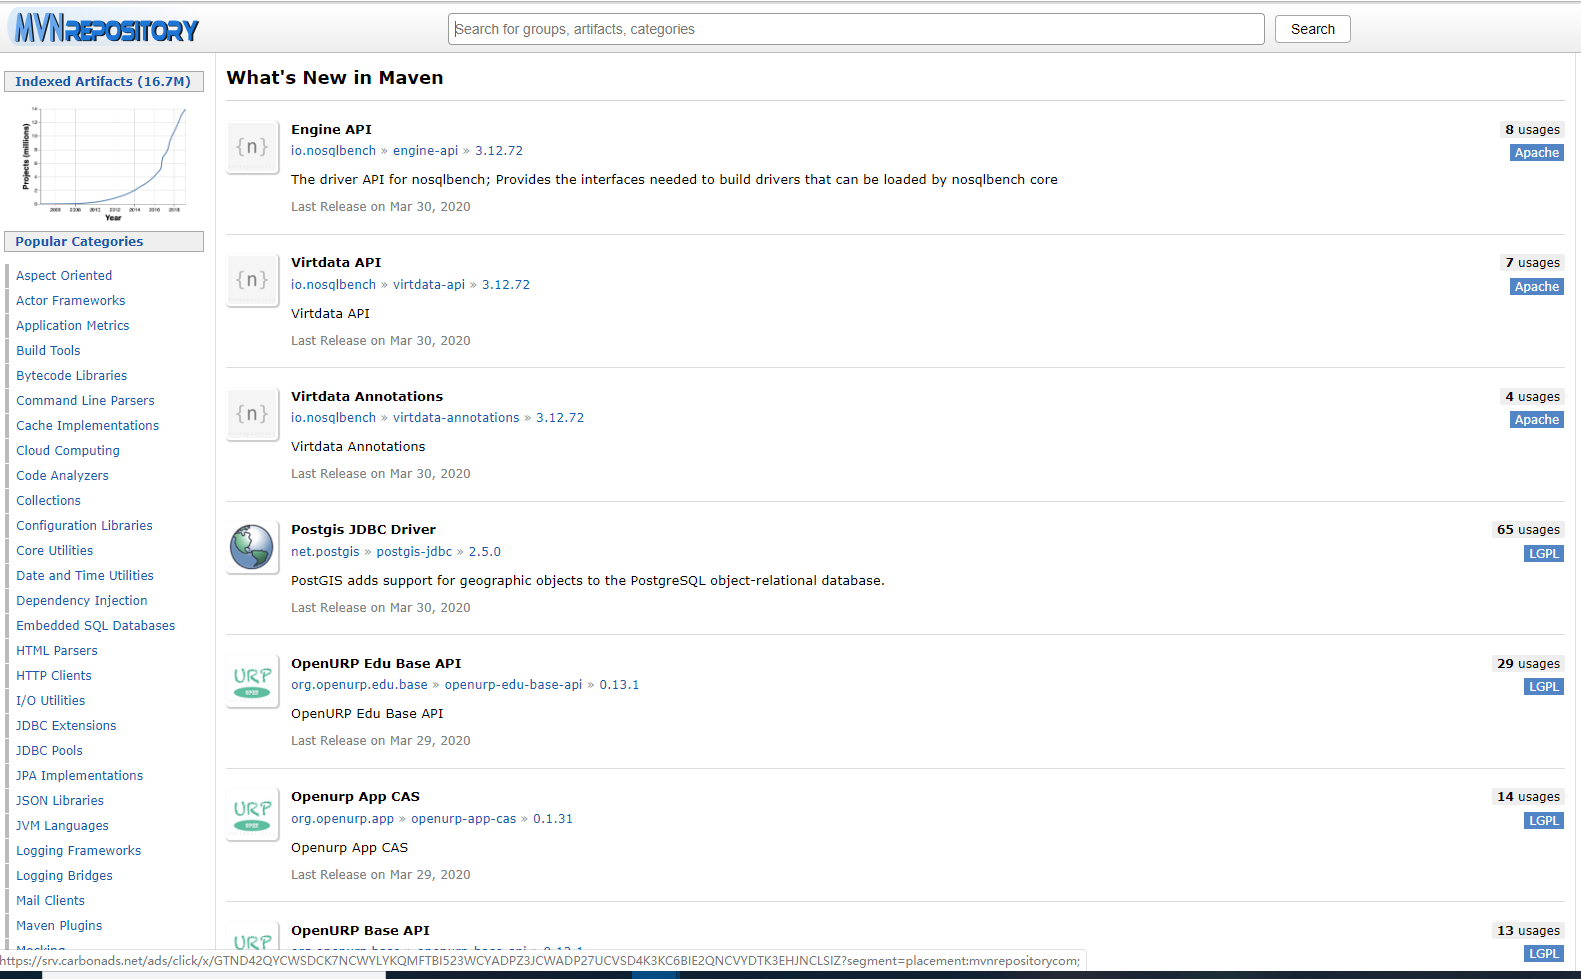1581x979 pixels.
Task: Click the indexed artifacts growth chart
Action: click(x=104, y=163)
